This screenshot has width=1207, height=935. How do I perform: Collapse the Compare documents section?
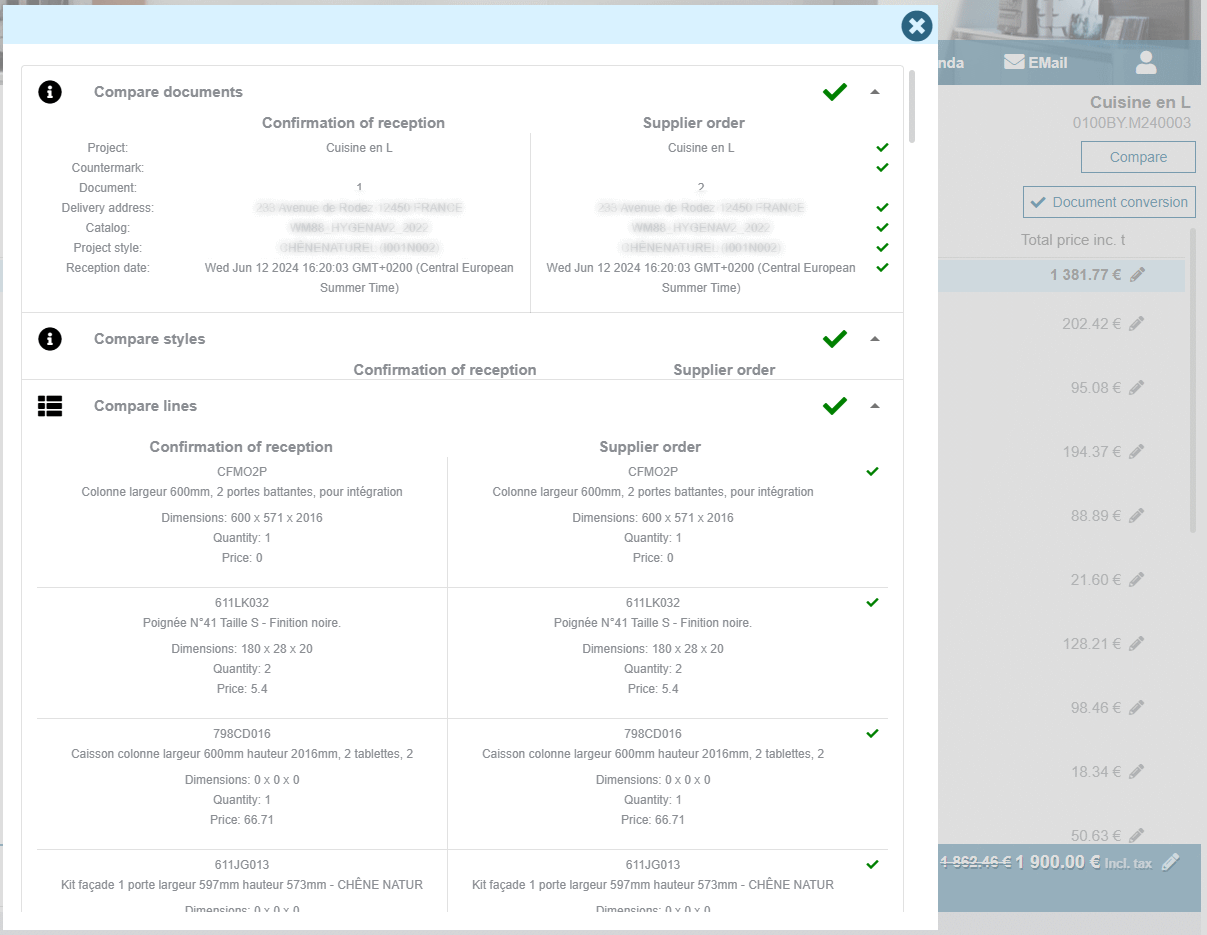[x=875, y=92]
